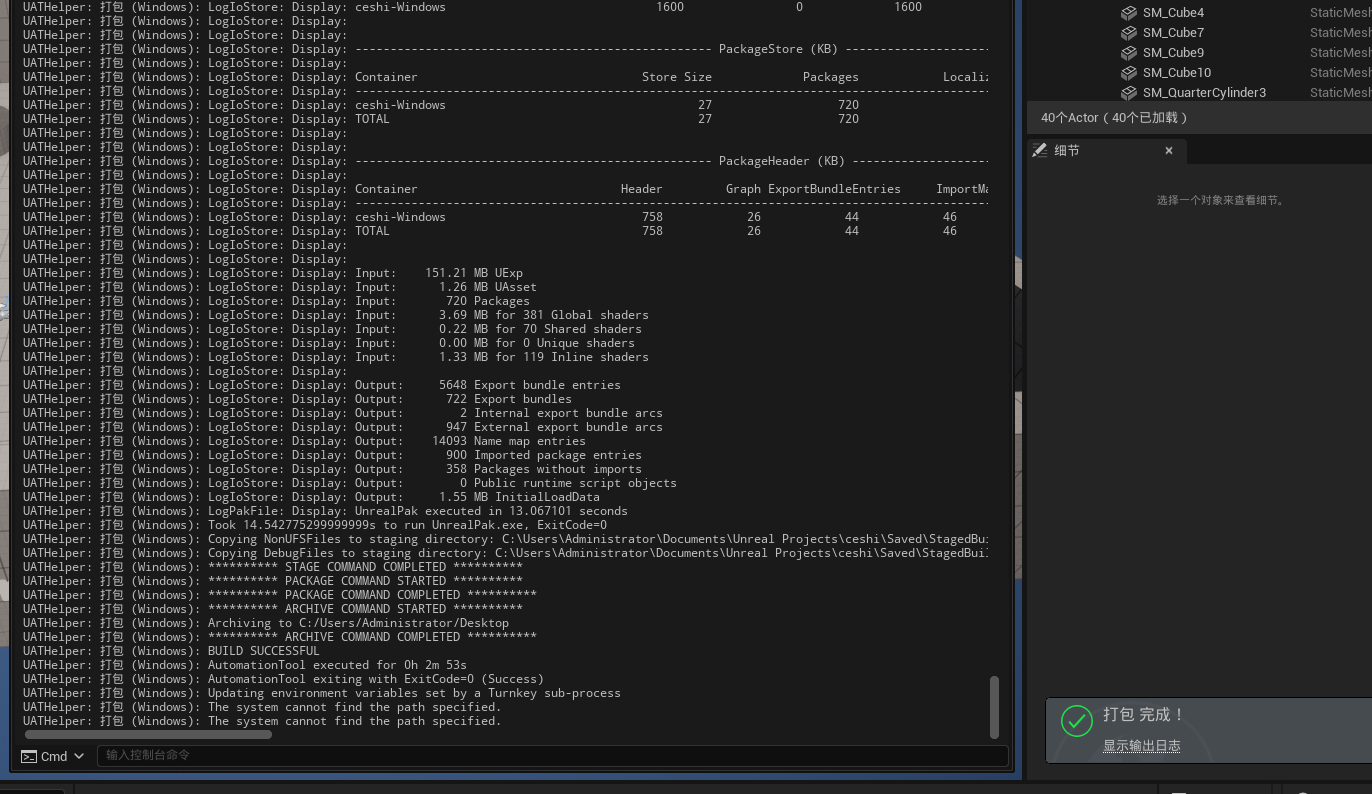Image resolution: width=1372 pixels, height=794 pixels.
Task: Click the PackageHeader (KB) section heading
Action: (782, 161)
